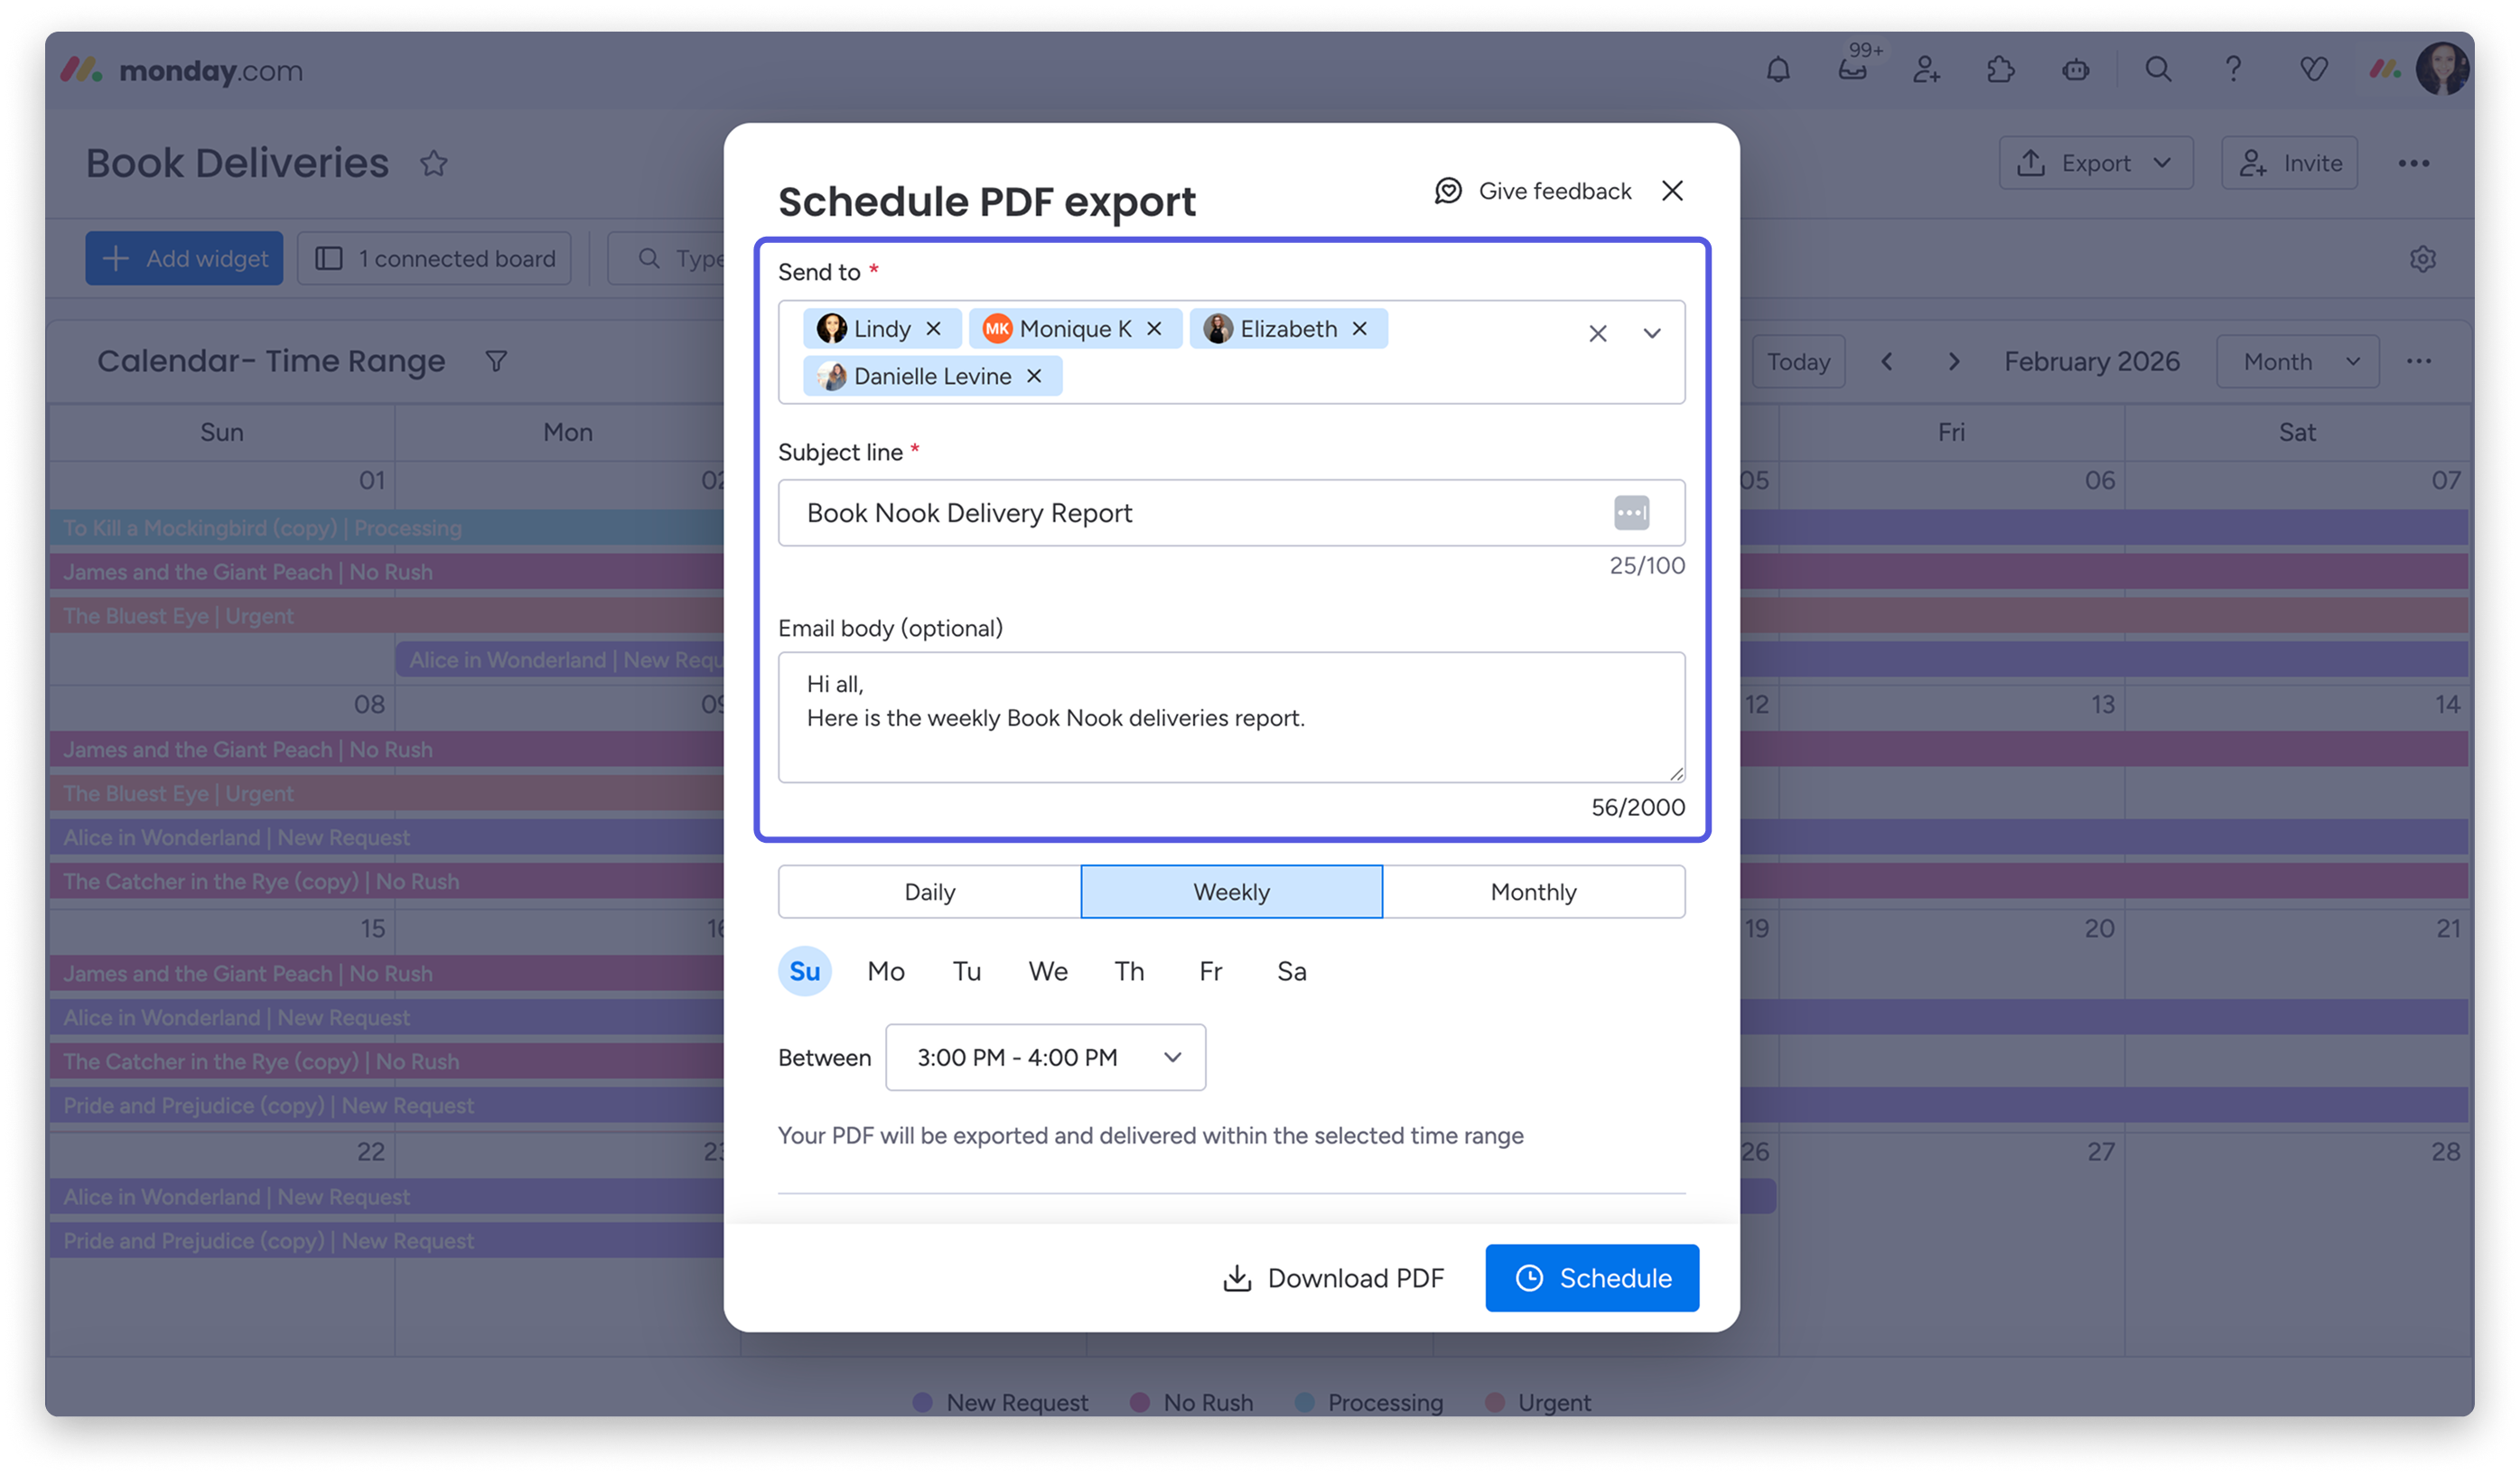The width and height of the screenshot is (2520, 1476).
Task: Select the Monthly frequency tab
Action: tap(1533, 892)
